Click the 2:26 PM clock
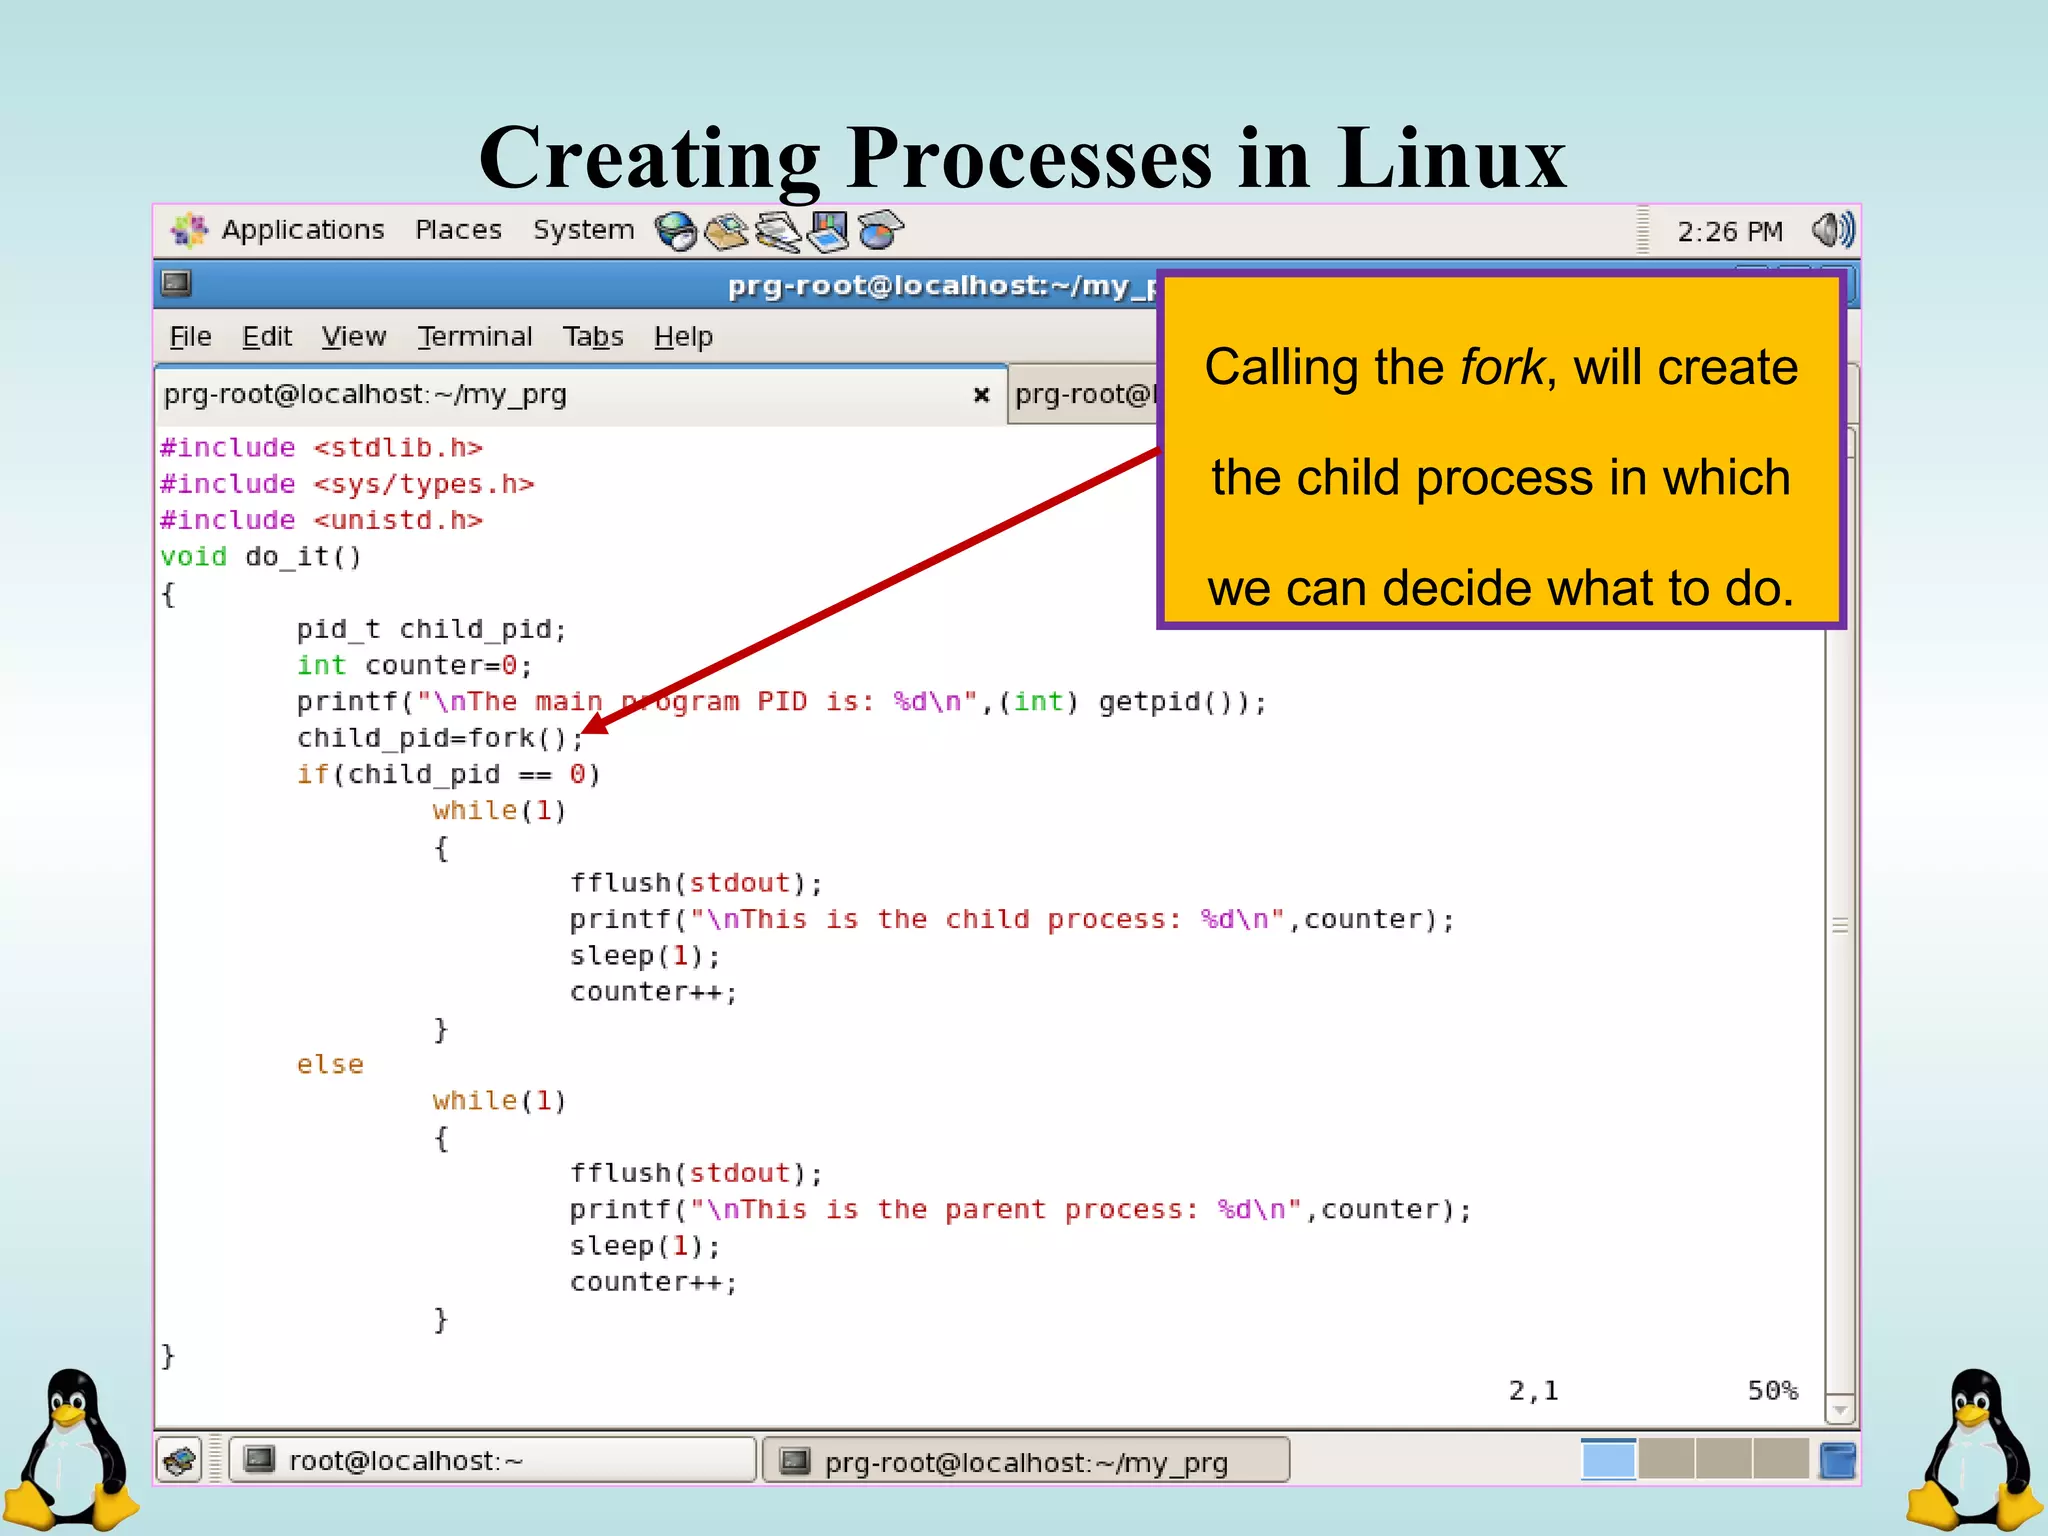The height and width of the screenshot is (1536, 2048). [x=1730, y=232]
